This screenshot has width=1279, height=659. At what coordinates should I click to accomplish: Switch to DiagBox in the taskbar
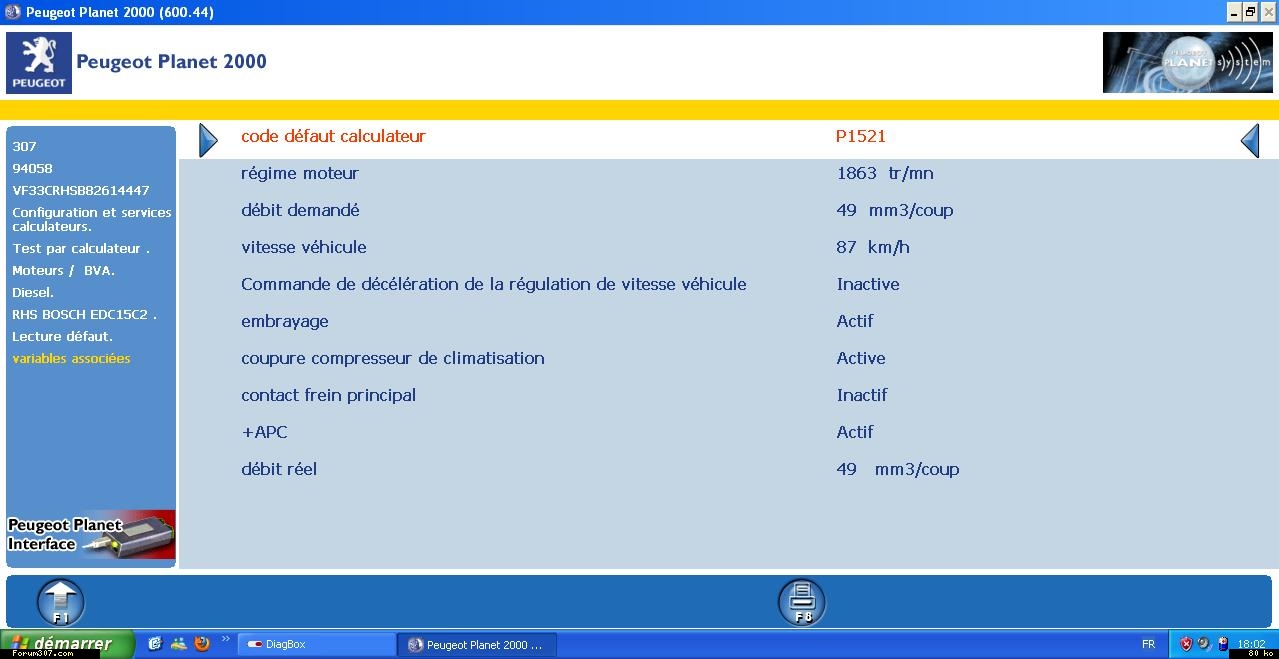click(315, 645)
